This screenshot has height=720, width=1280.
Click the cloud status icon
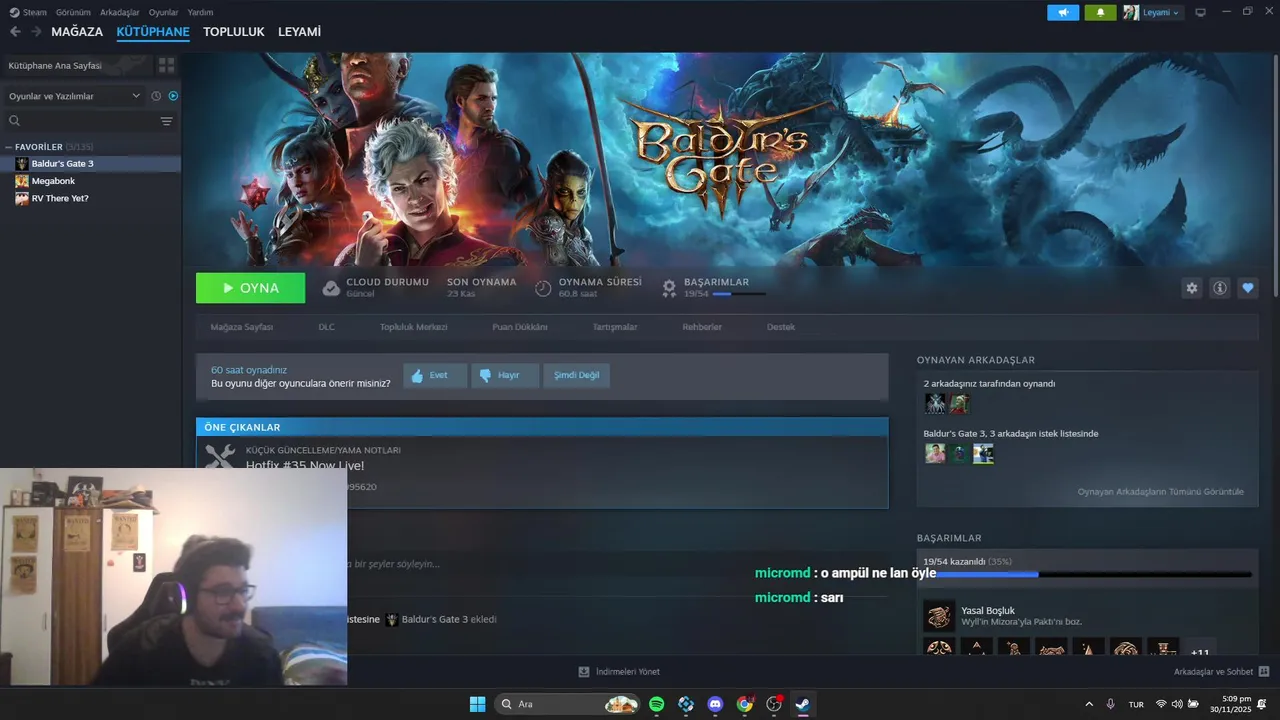pyautogui.click(x=331, y=288)
